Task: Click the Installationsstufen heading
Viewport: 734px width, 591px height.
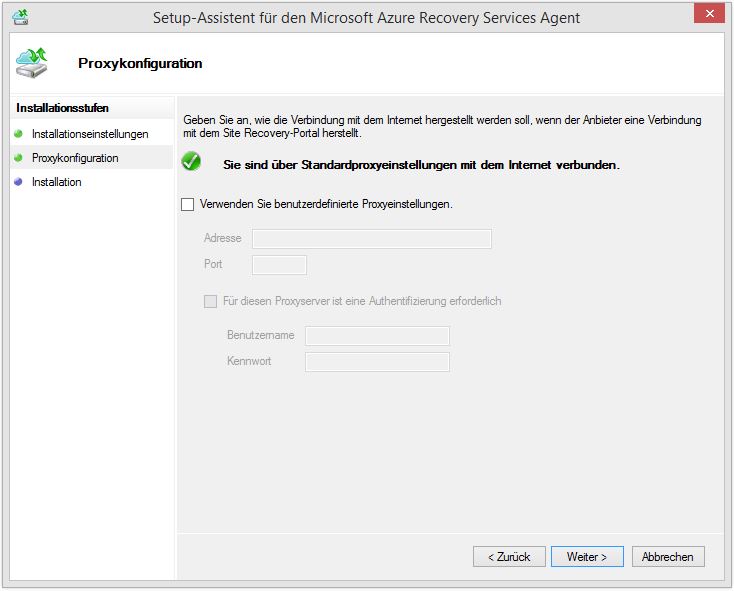Action: click(x=62, y=108)
